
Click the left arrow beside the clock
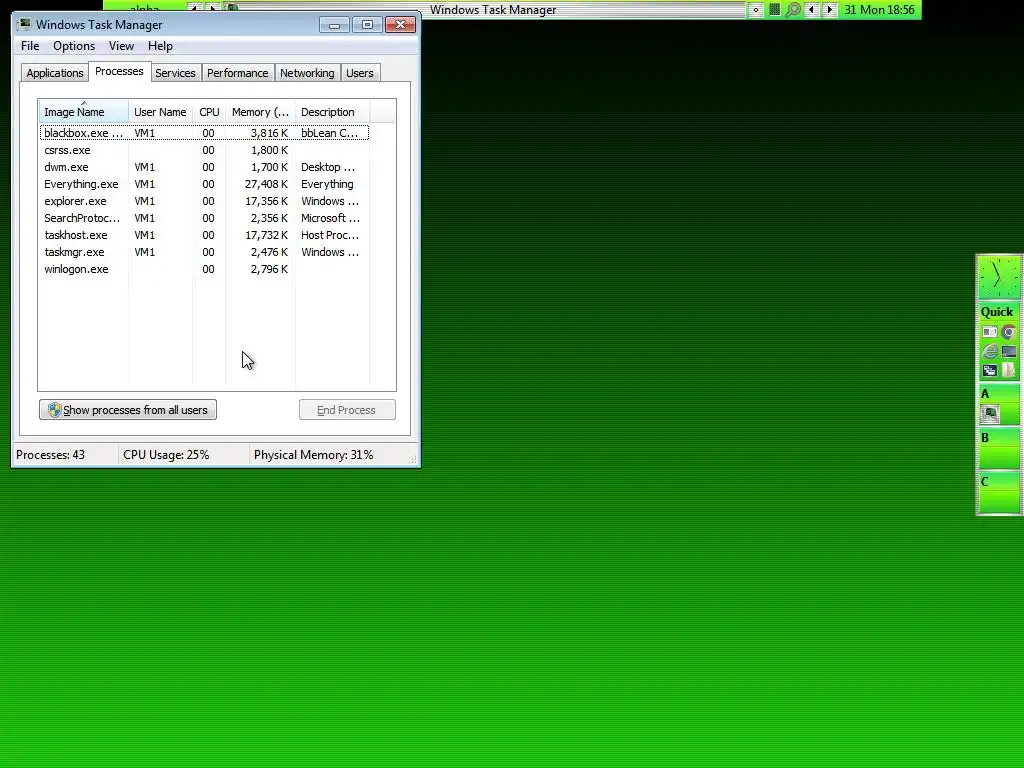coord(812,10)
